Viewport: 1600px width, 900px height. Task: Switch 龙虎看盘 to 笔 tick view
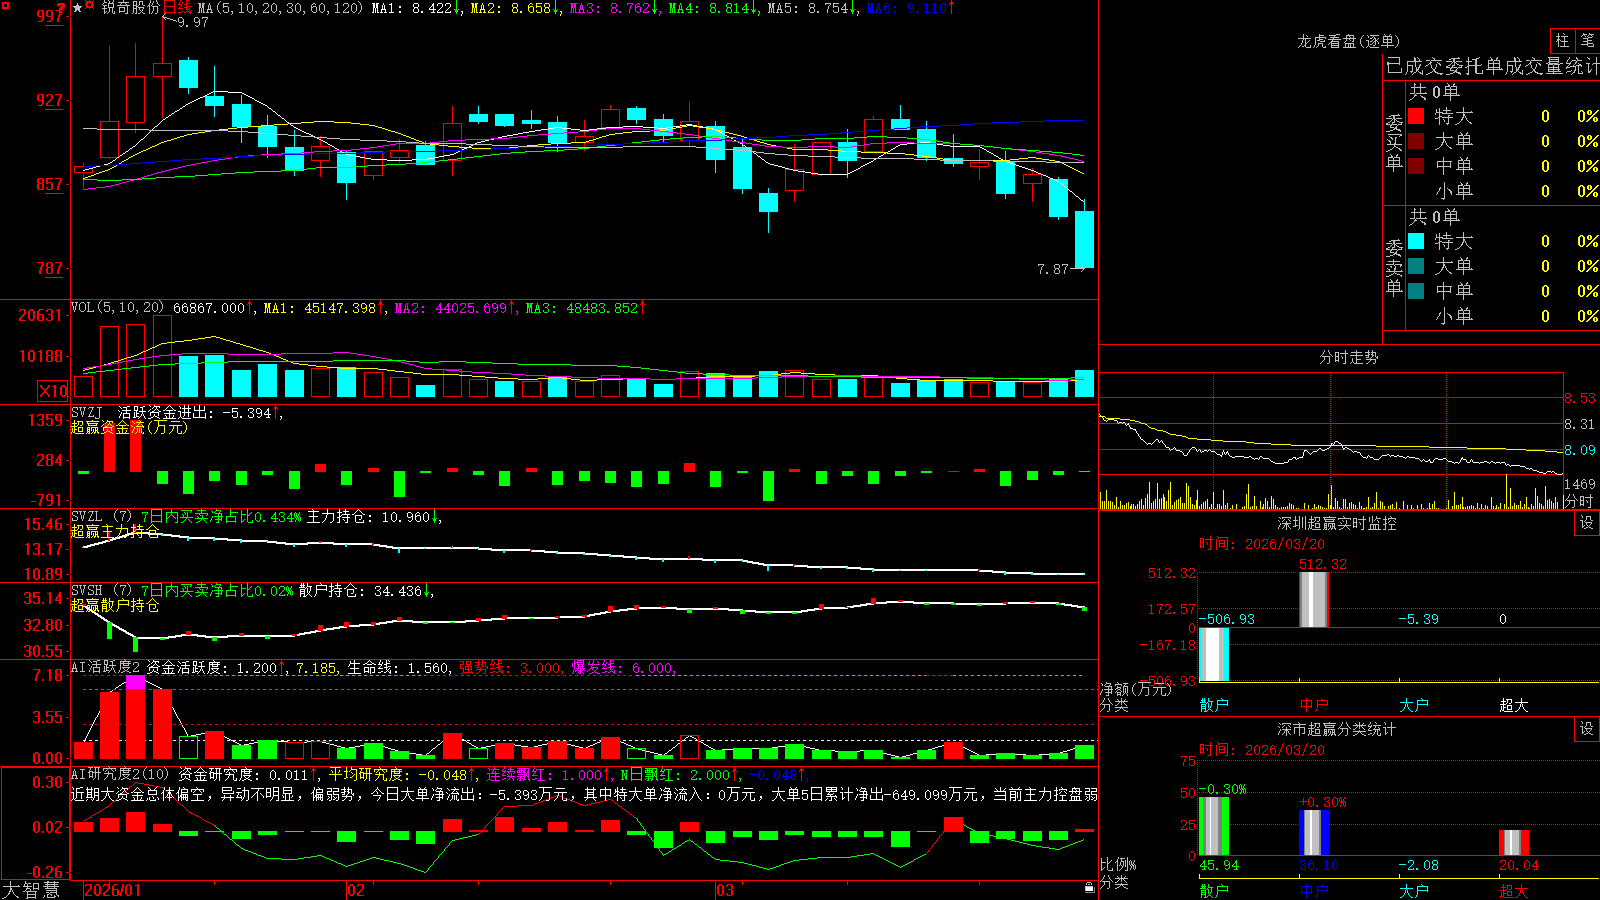[1587, 40]
